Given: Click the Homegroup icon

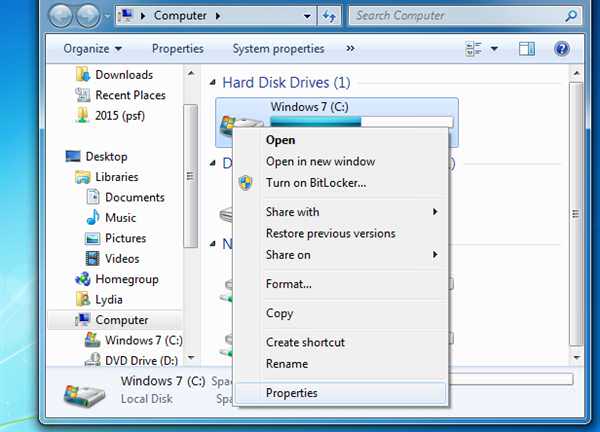Looking at the screenshot, I should point(83,279).
